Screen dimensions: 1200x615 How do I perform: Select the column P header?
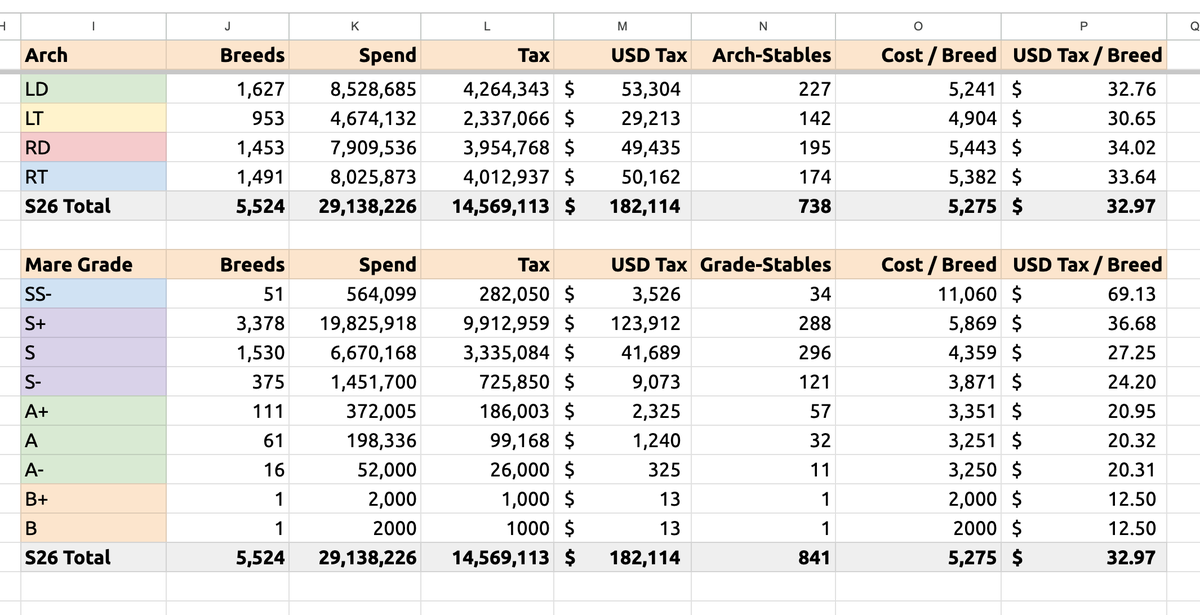(x=1085, y=25)
